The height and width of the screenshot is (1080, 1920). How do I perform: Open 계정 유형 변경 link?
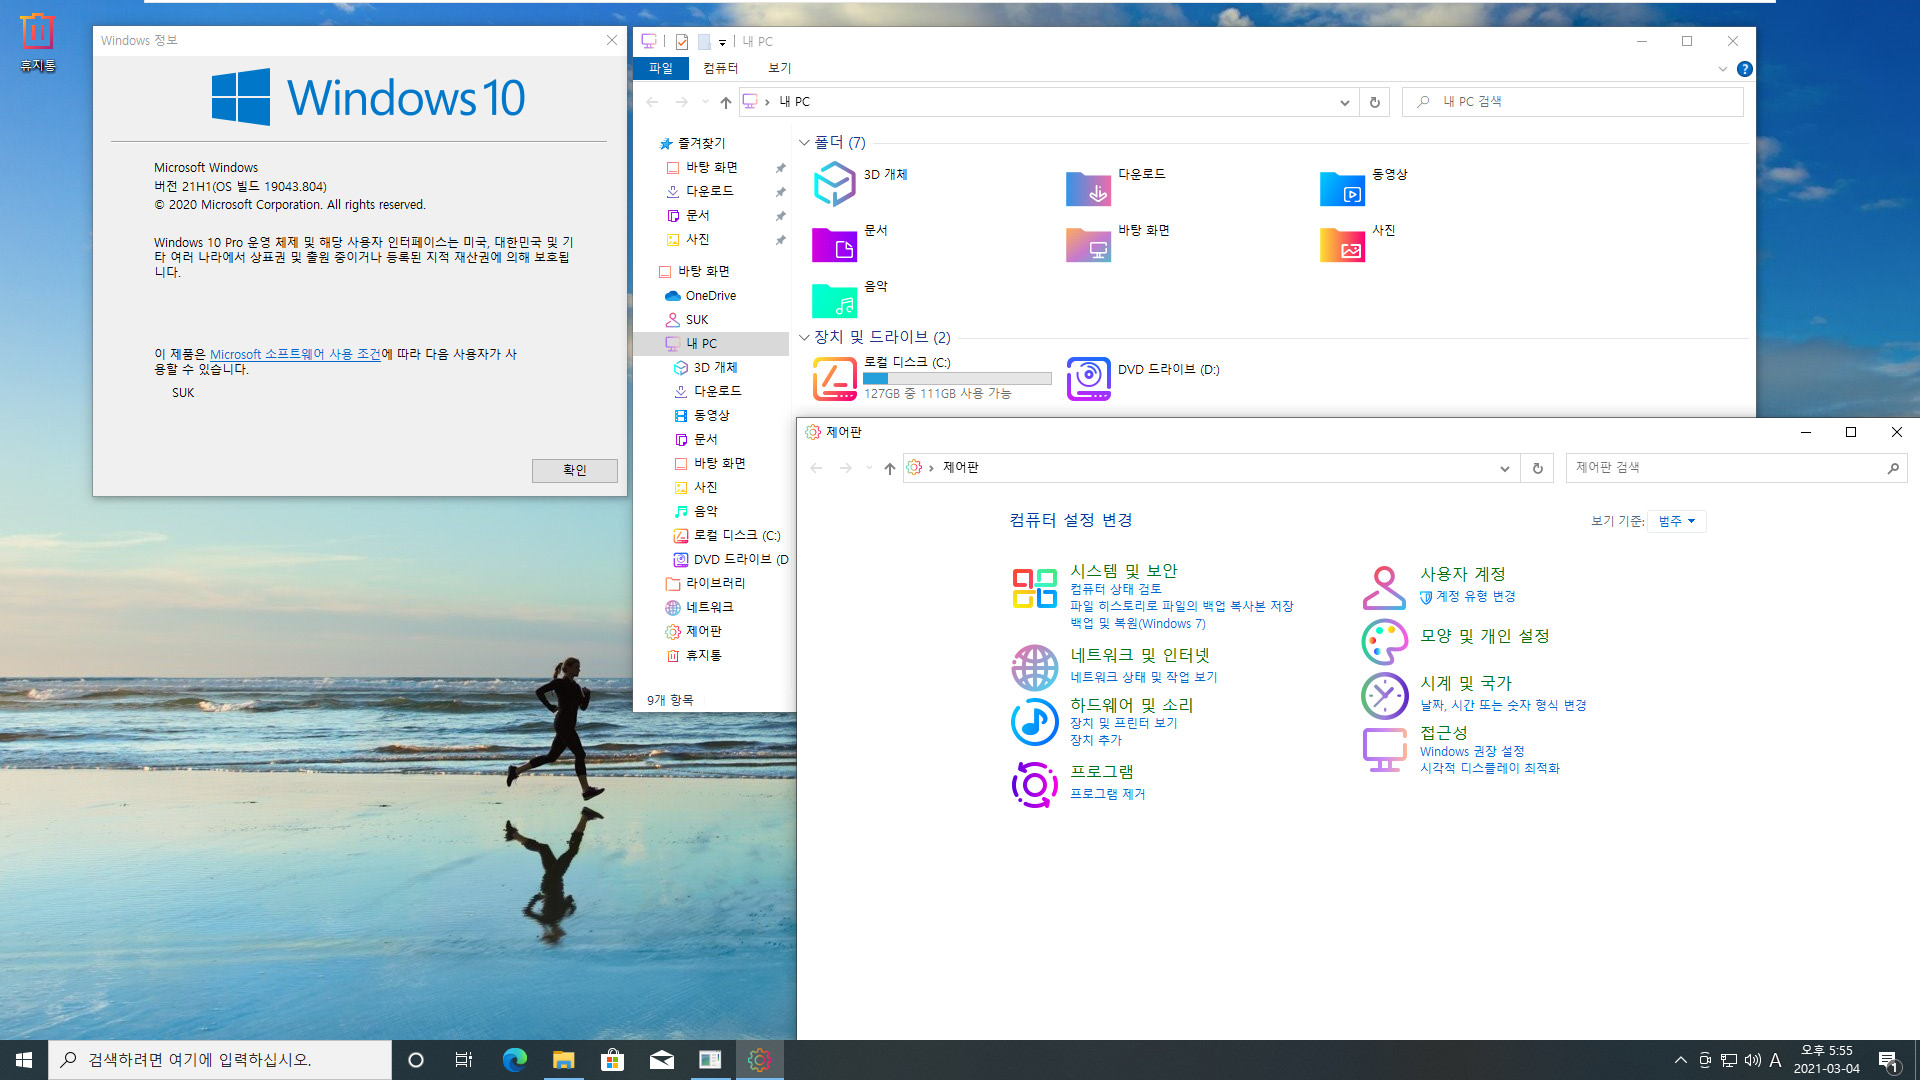click(1475, 596)
